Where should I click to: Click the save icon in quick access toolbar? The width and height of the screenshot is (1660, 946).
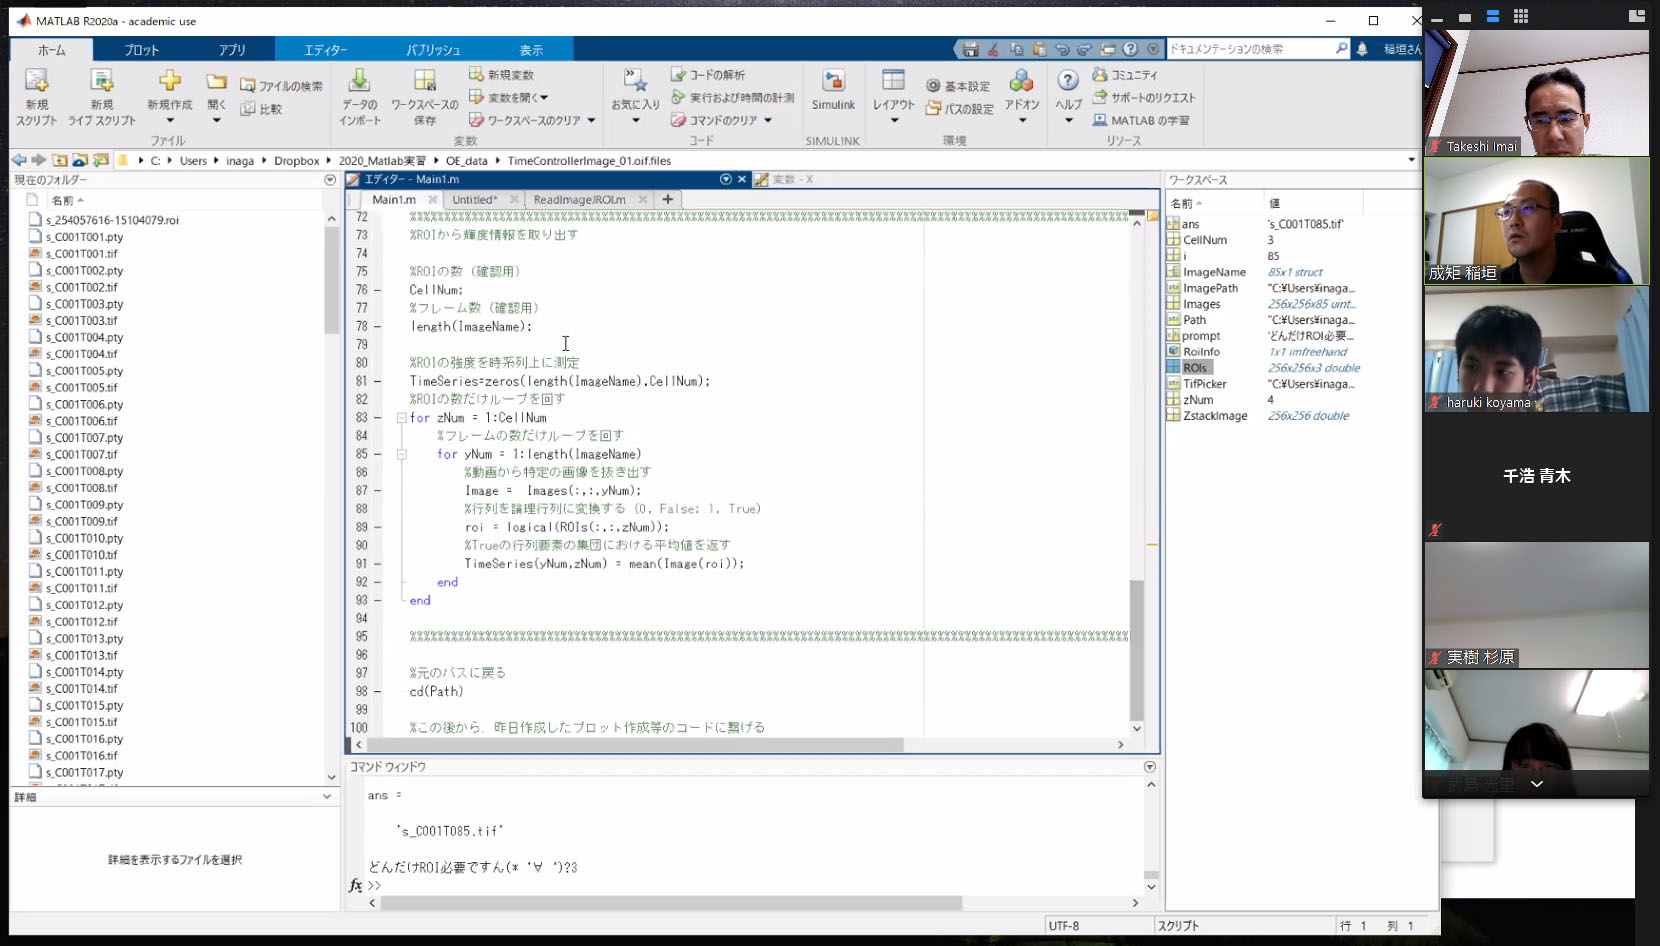(x=970, y=49)
